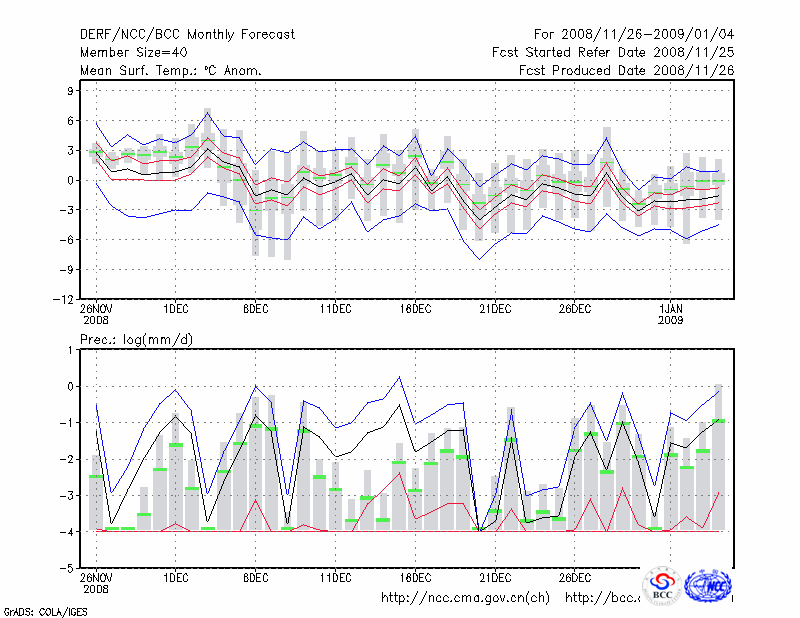
Task: Click the Prec.: log(mm/d) panel label
Action: [136, 340]
